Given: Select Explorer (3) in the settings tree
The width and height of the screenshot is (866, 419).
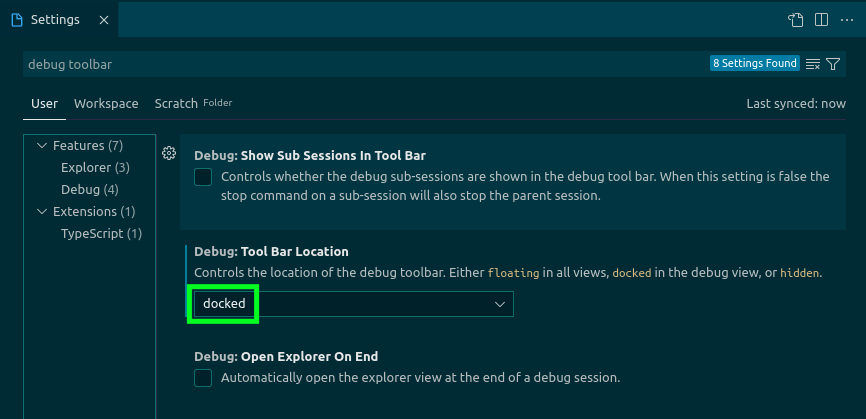Looking at the screenshot, I should coord(95,168).
